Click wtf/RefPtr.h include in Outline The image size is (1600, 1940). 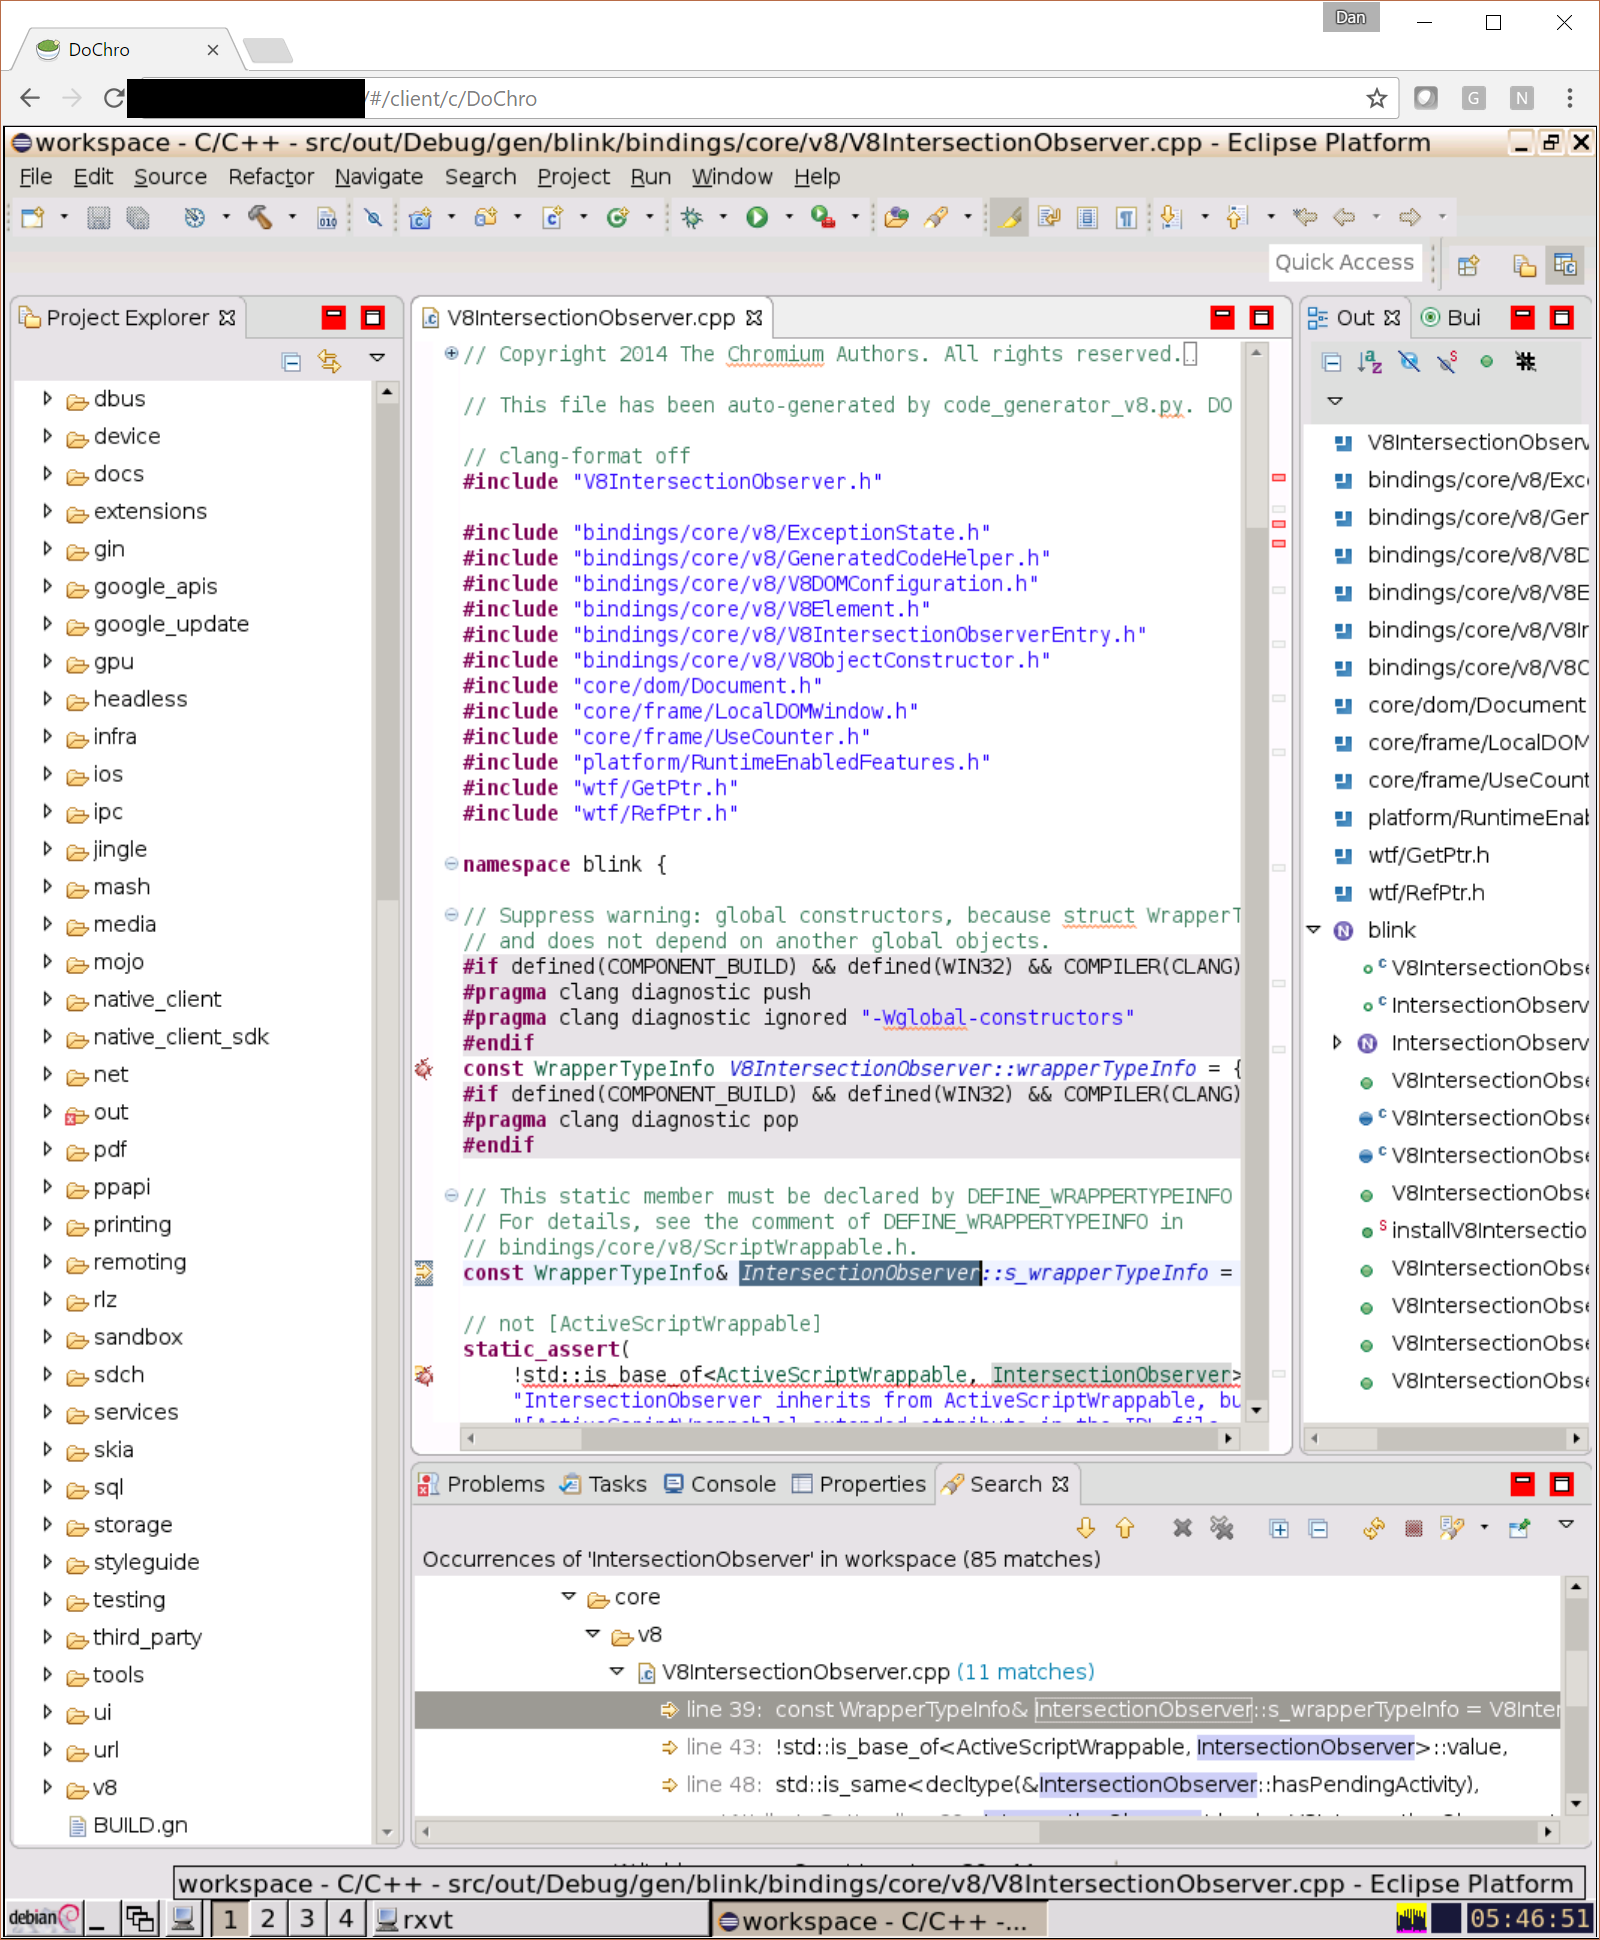1425,893
